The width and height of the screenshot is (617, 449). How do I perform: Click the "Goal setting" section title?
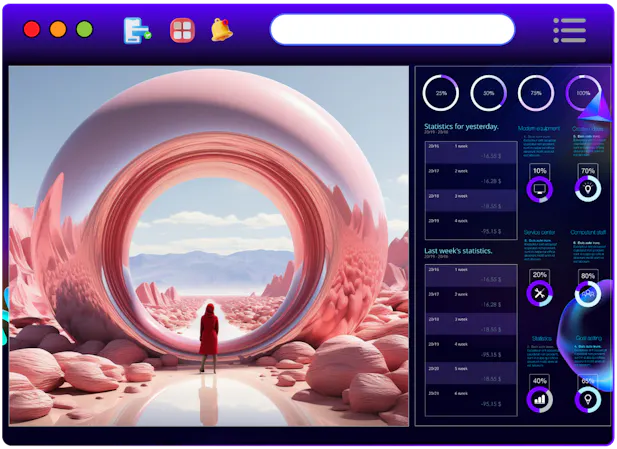[x=589, y=338]
